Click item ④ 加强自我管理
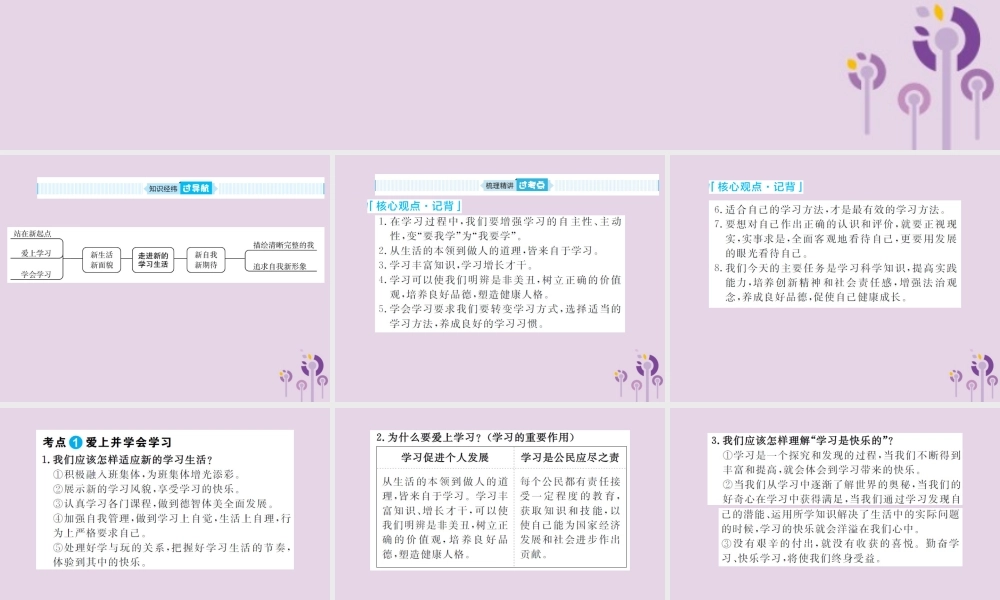The width and height of the screenshot is (1000, 600). [172, 525]
